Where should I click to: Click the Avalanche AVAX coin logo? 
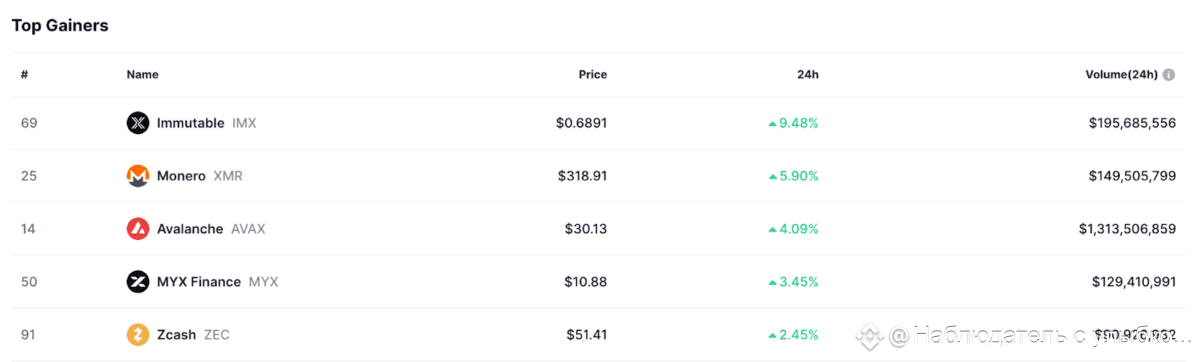click(138, 229)
